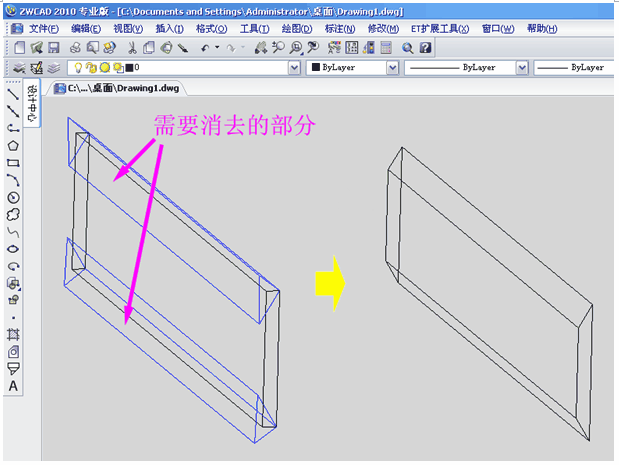
Task: Select the Polygon drawing tool
Action: 13,145
